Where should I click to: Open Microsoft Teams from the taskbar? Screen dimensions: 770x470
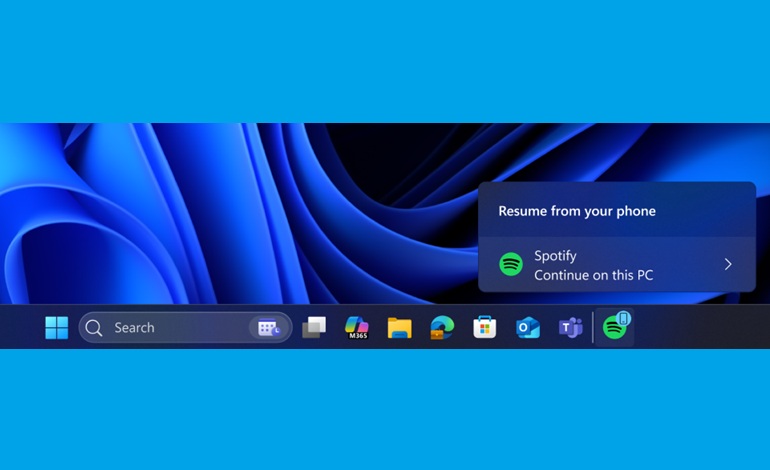click(x=571, y=328)
